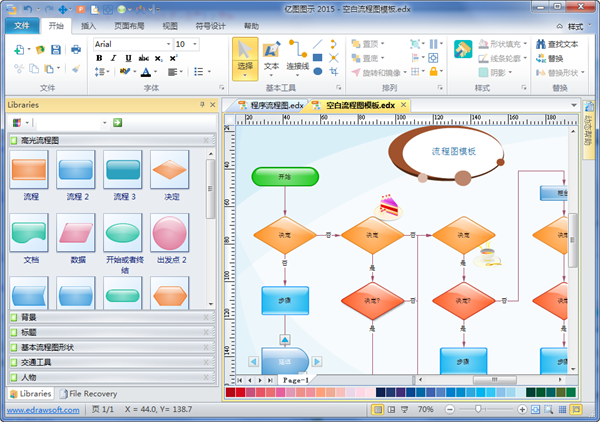Toggle strikethrough text formatting
This screenshot has width=600, height=422.
pos(144,59)
